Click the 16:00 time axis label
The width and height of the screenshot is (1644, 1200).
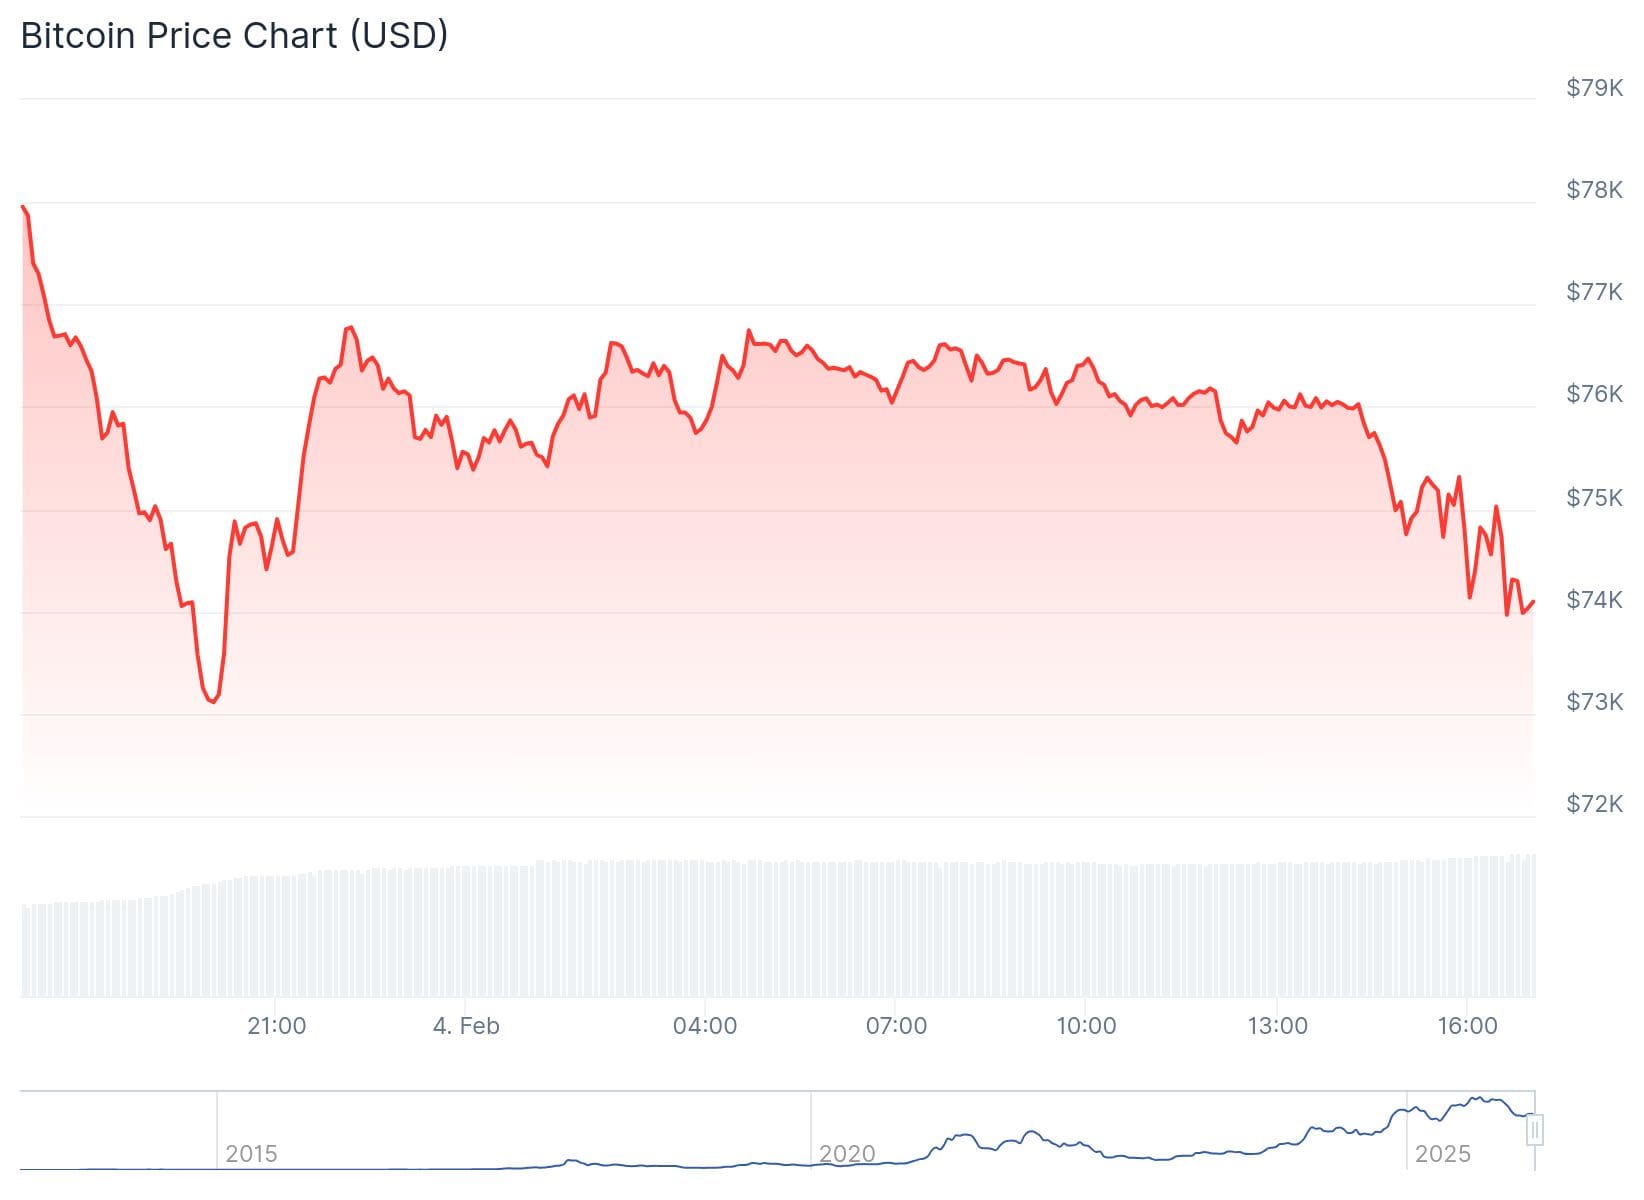(1467, 1026)
